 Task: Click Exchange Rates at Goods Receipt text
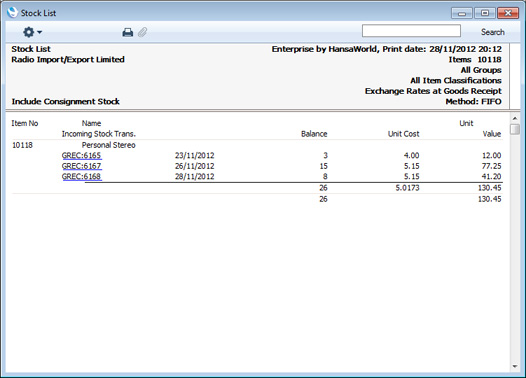point(433,91)
